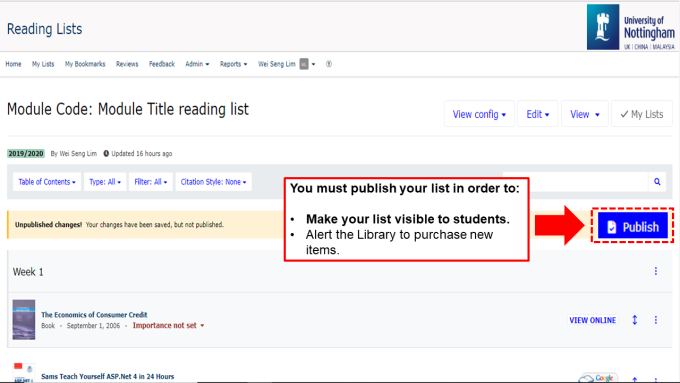Viewport: 680px width, 383px height.
Task: Click the Economics of Consumer Credit book cover
Action: (24, 319)
